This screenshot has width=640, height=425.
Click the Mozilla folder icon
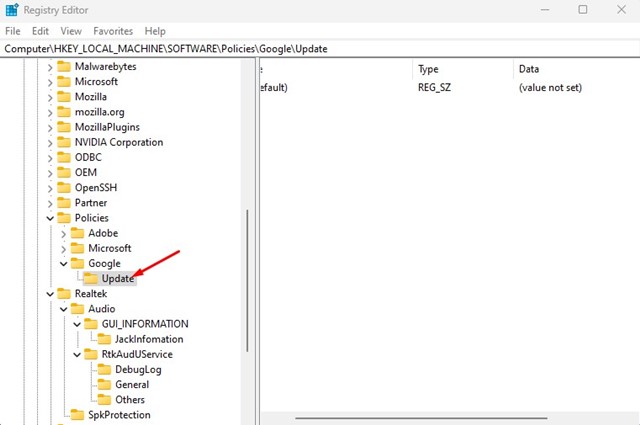(64, 97)
